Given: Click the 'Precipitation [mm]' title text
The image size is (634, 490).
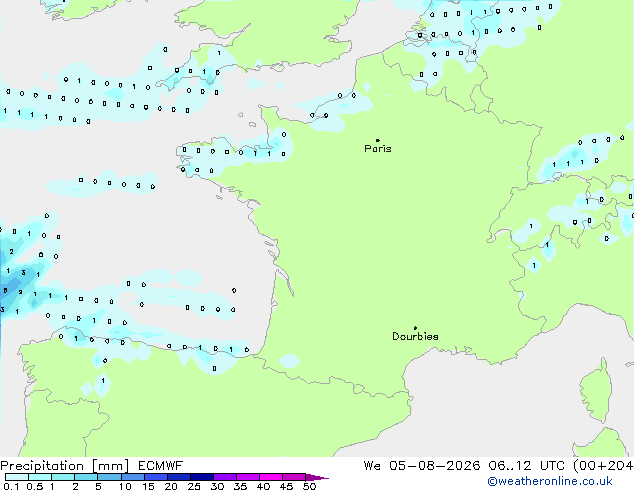Looking at the screenshot, I should click(65, 466).
